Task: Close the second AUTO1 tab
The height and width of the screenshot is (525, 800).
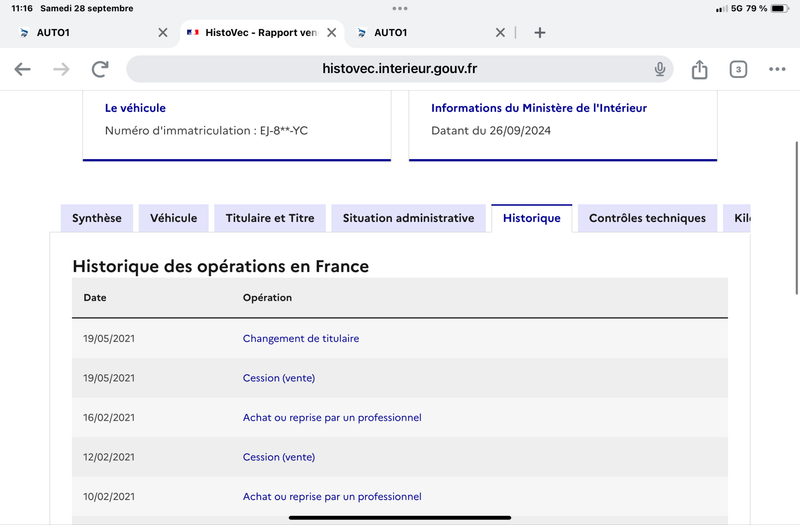Action: [501, 33]
